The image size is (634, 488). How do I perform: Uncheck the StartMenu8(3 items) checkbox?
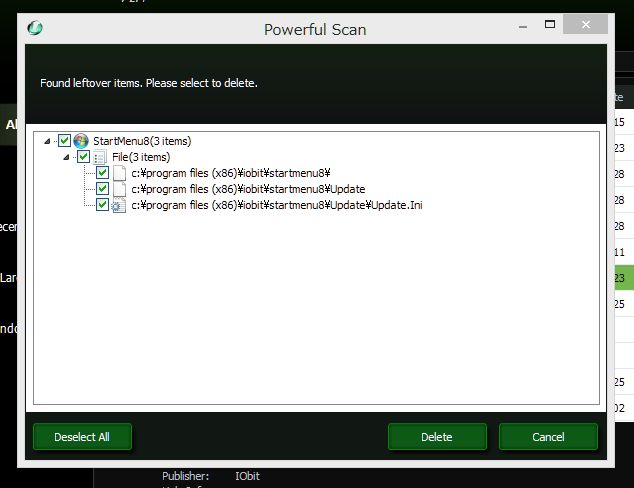point(64,141)
